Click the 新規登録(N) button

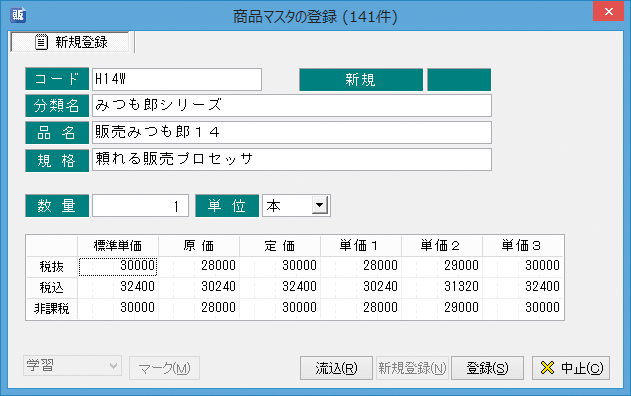tap(412, 368)
